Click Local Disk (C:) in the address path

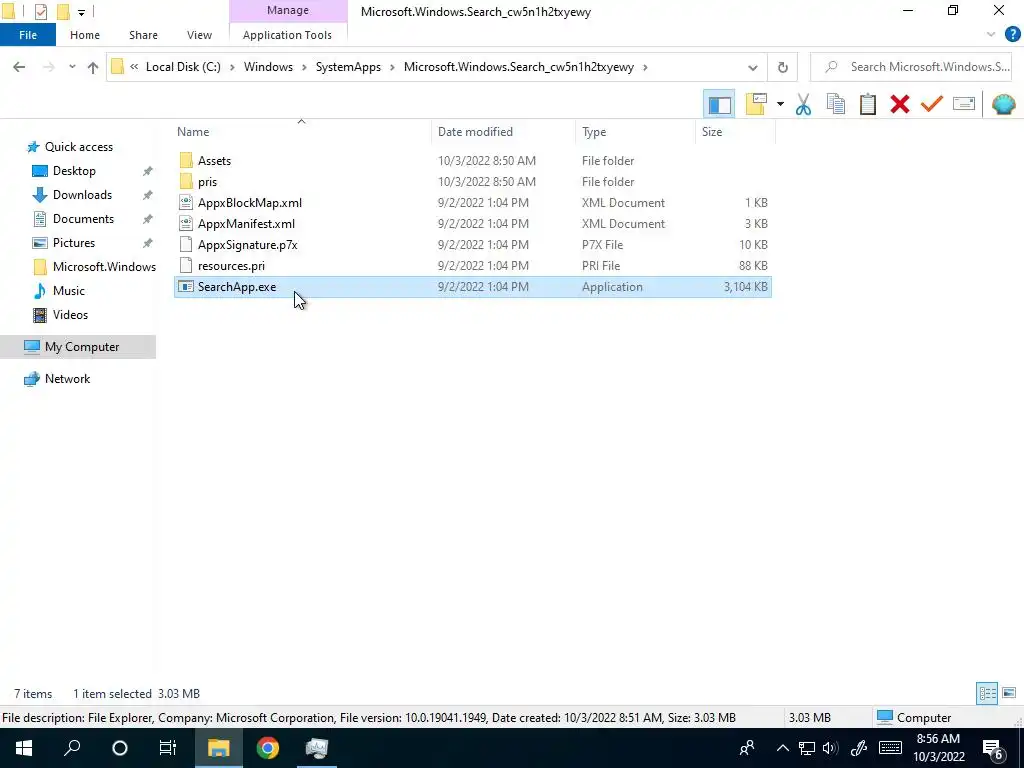[x=183, y=67]
